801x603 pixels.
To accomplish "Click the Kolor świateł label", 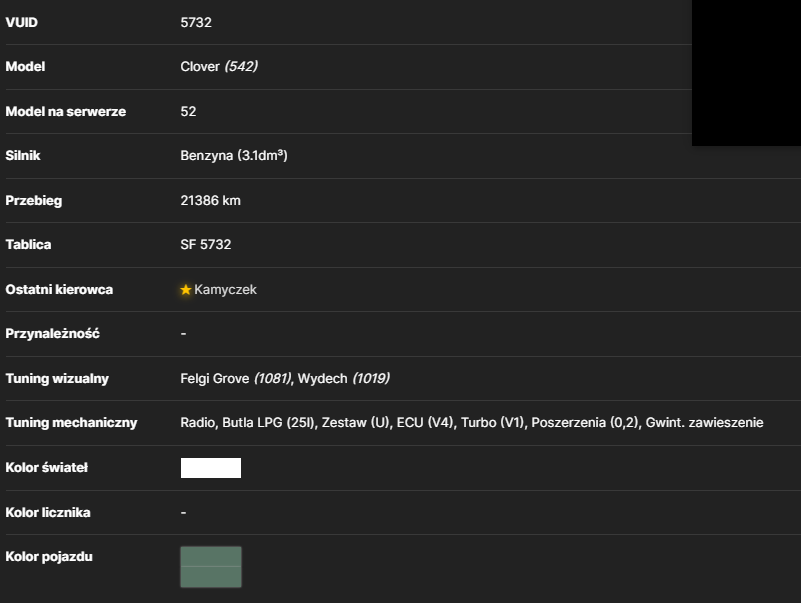I will (46, 468).
